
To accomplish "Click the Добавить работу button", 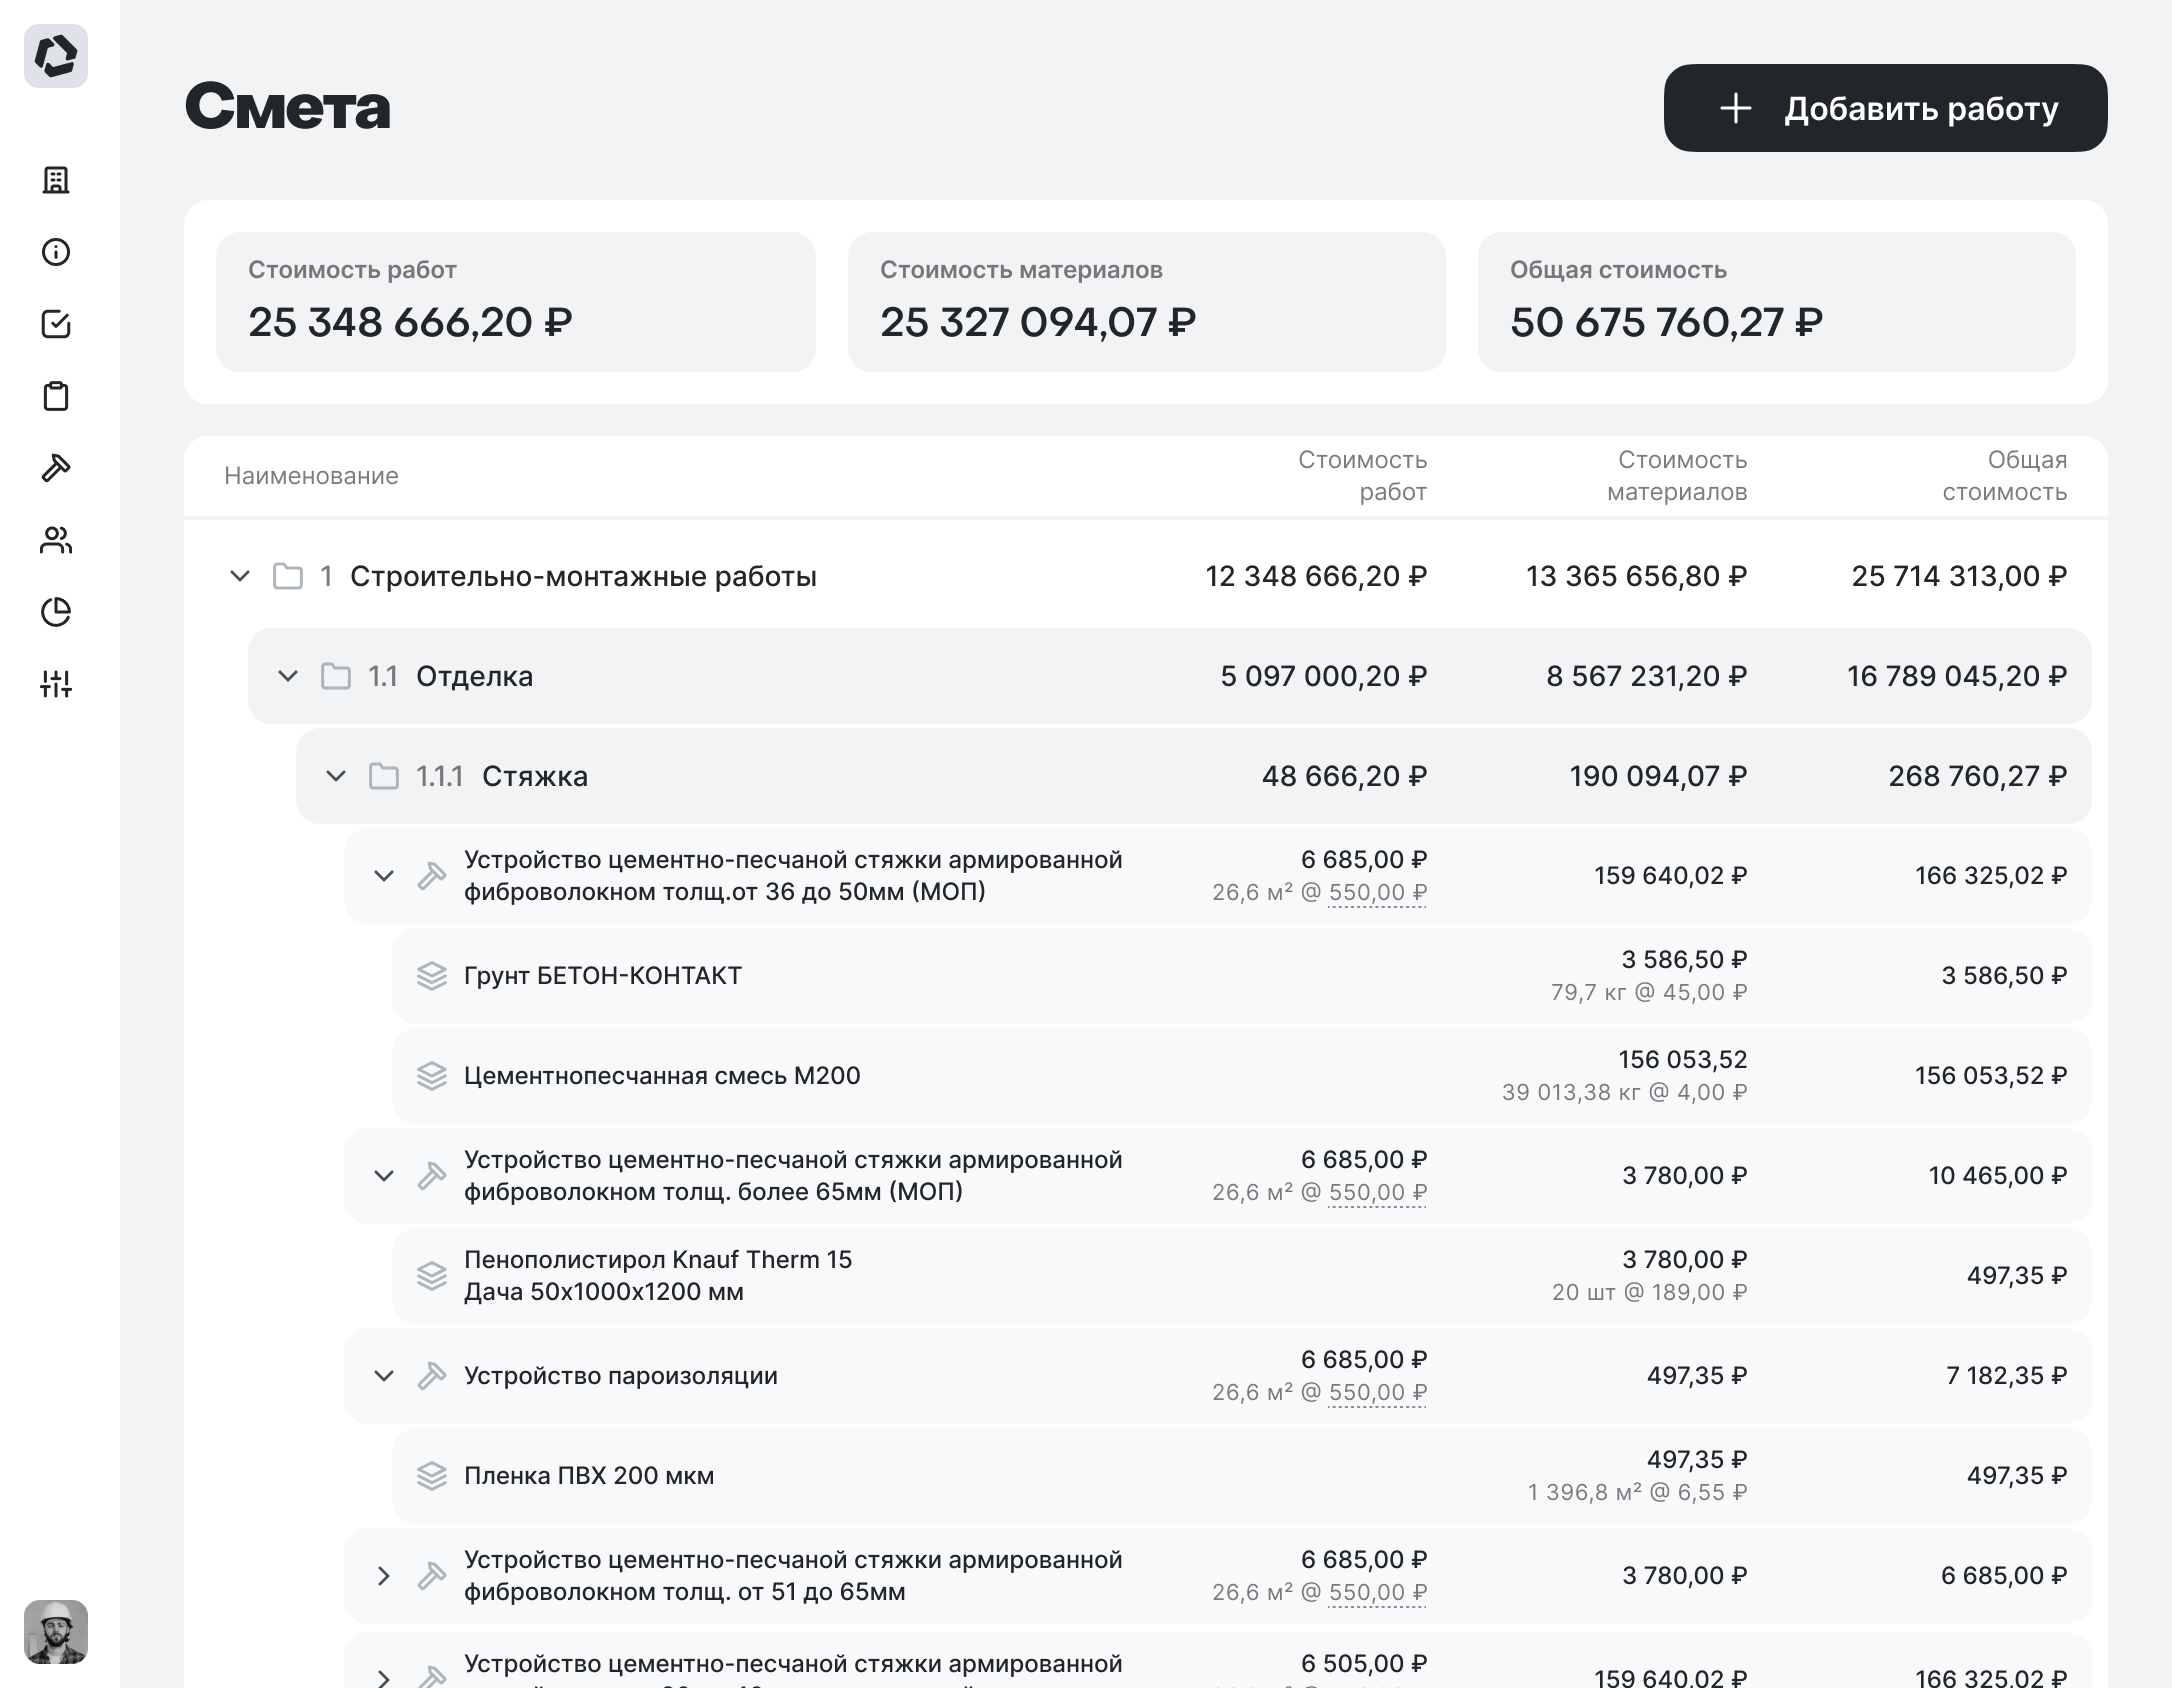I will click(1885, 108).
